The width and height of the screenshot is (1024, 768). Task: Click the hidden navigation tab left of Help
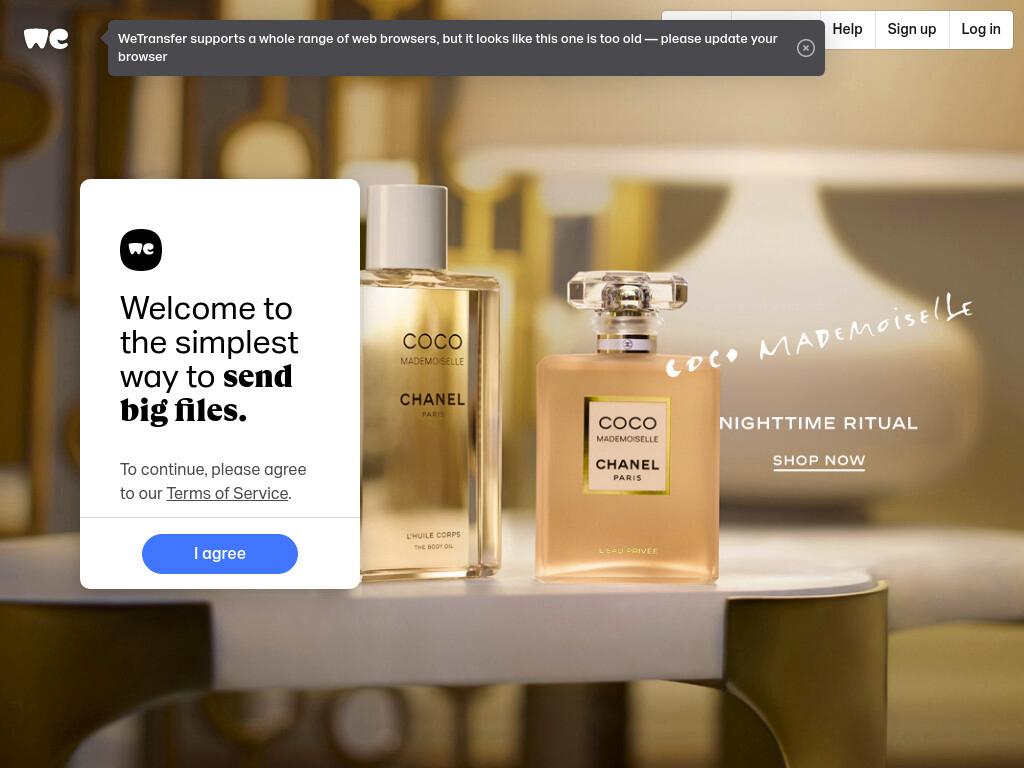click(776, 16)
